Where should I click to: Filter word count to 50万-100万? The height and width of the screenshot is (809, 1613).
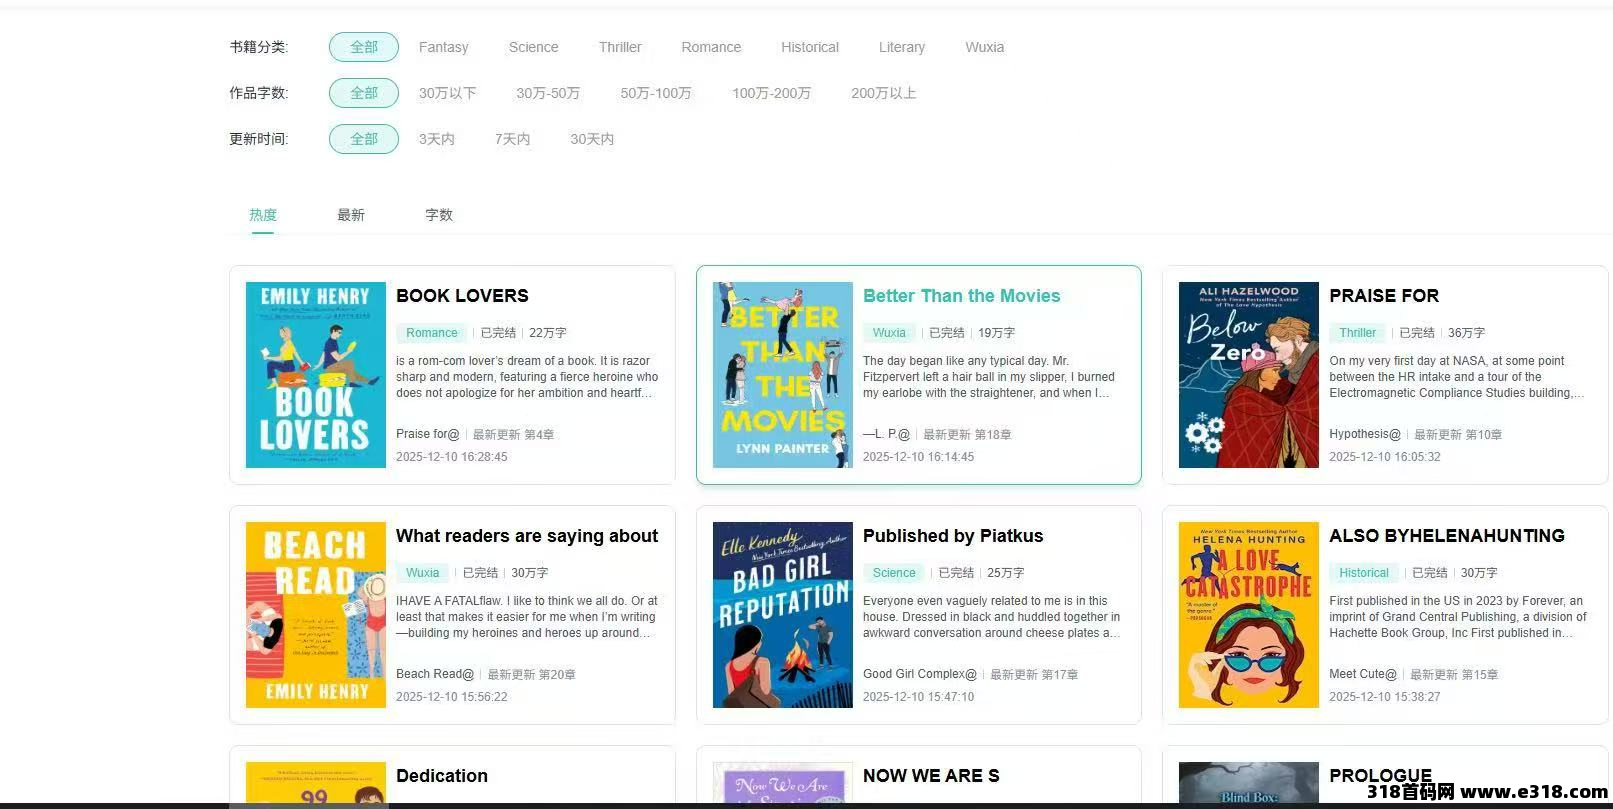[655, 93]
